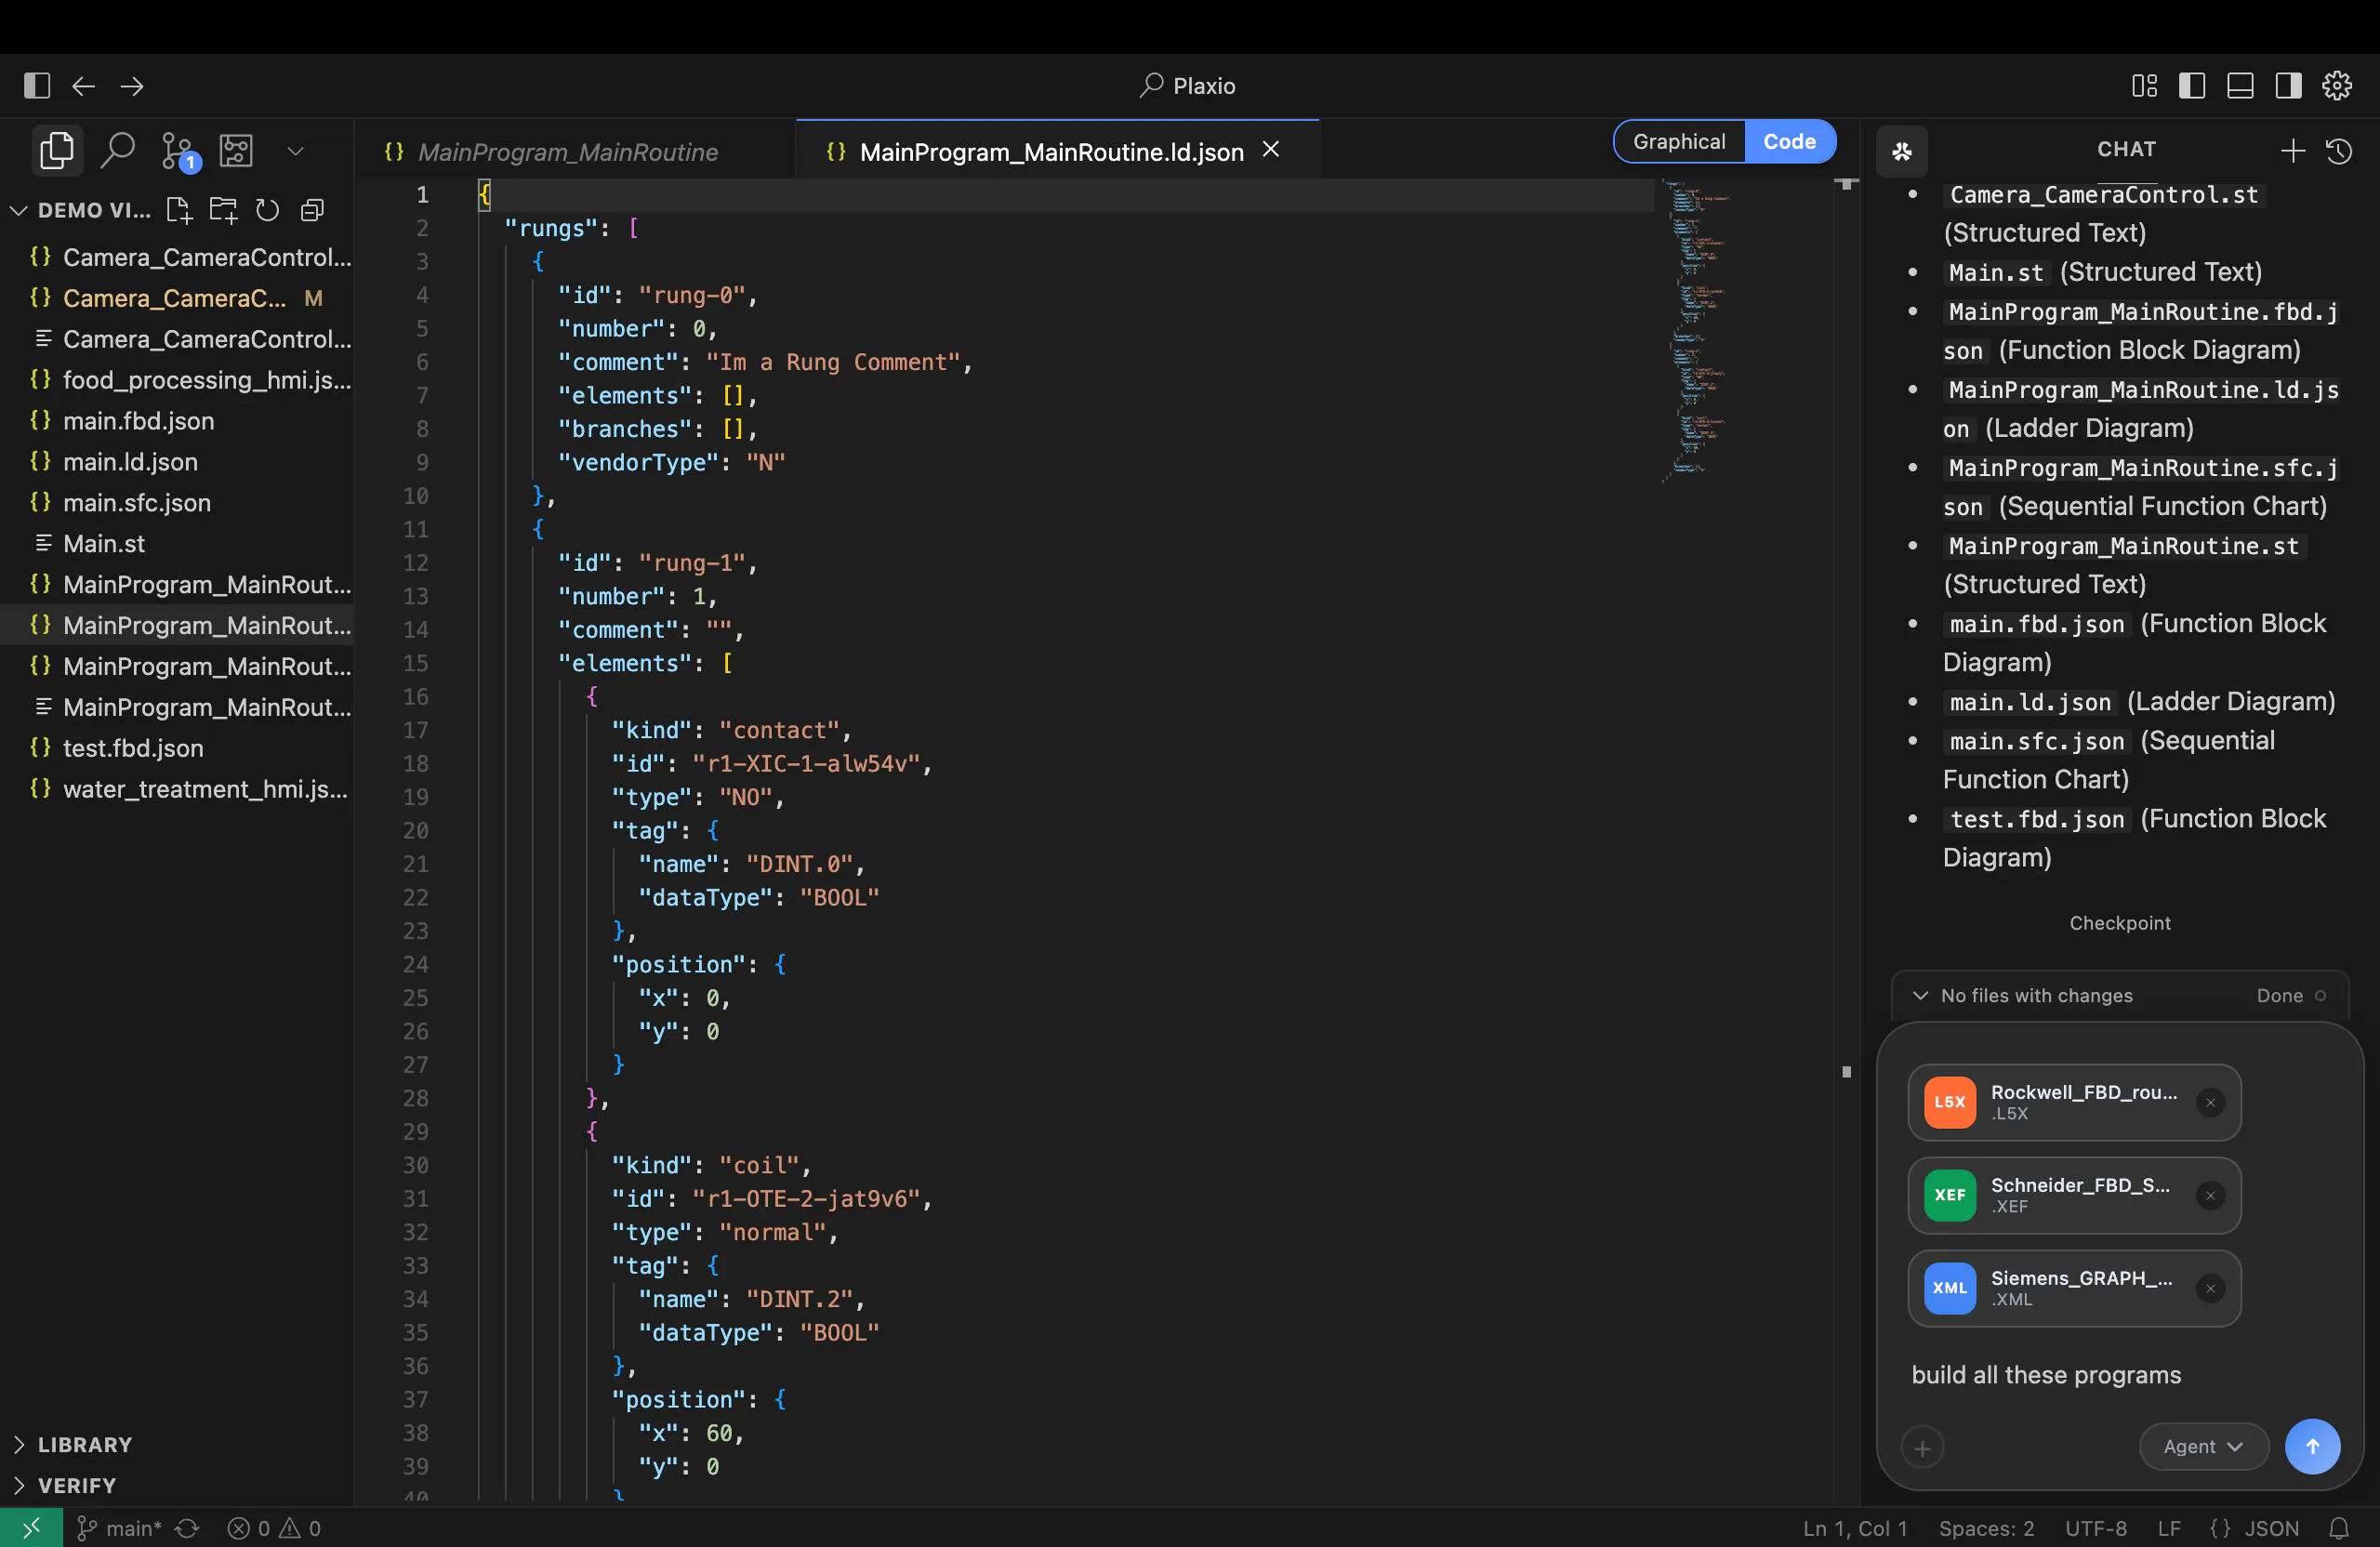Open main.ld.json in explorer

(x=176, y=462)
